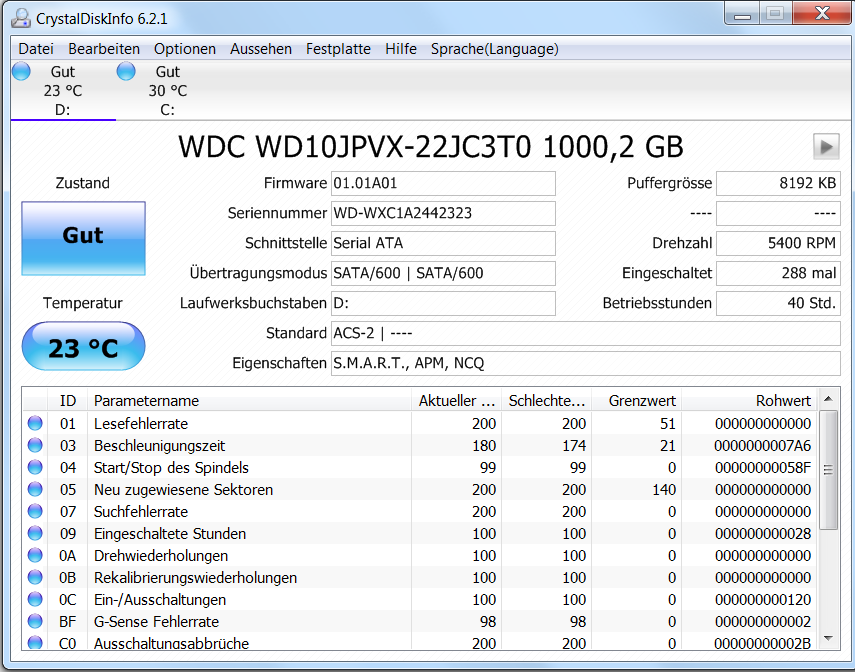Screen dimensions: 855x672
Task: Select the Drehwiederholungen parameter name
Action: coord(161,556)
